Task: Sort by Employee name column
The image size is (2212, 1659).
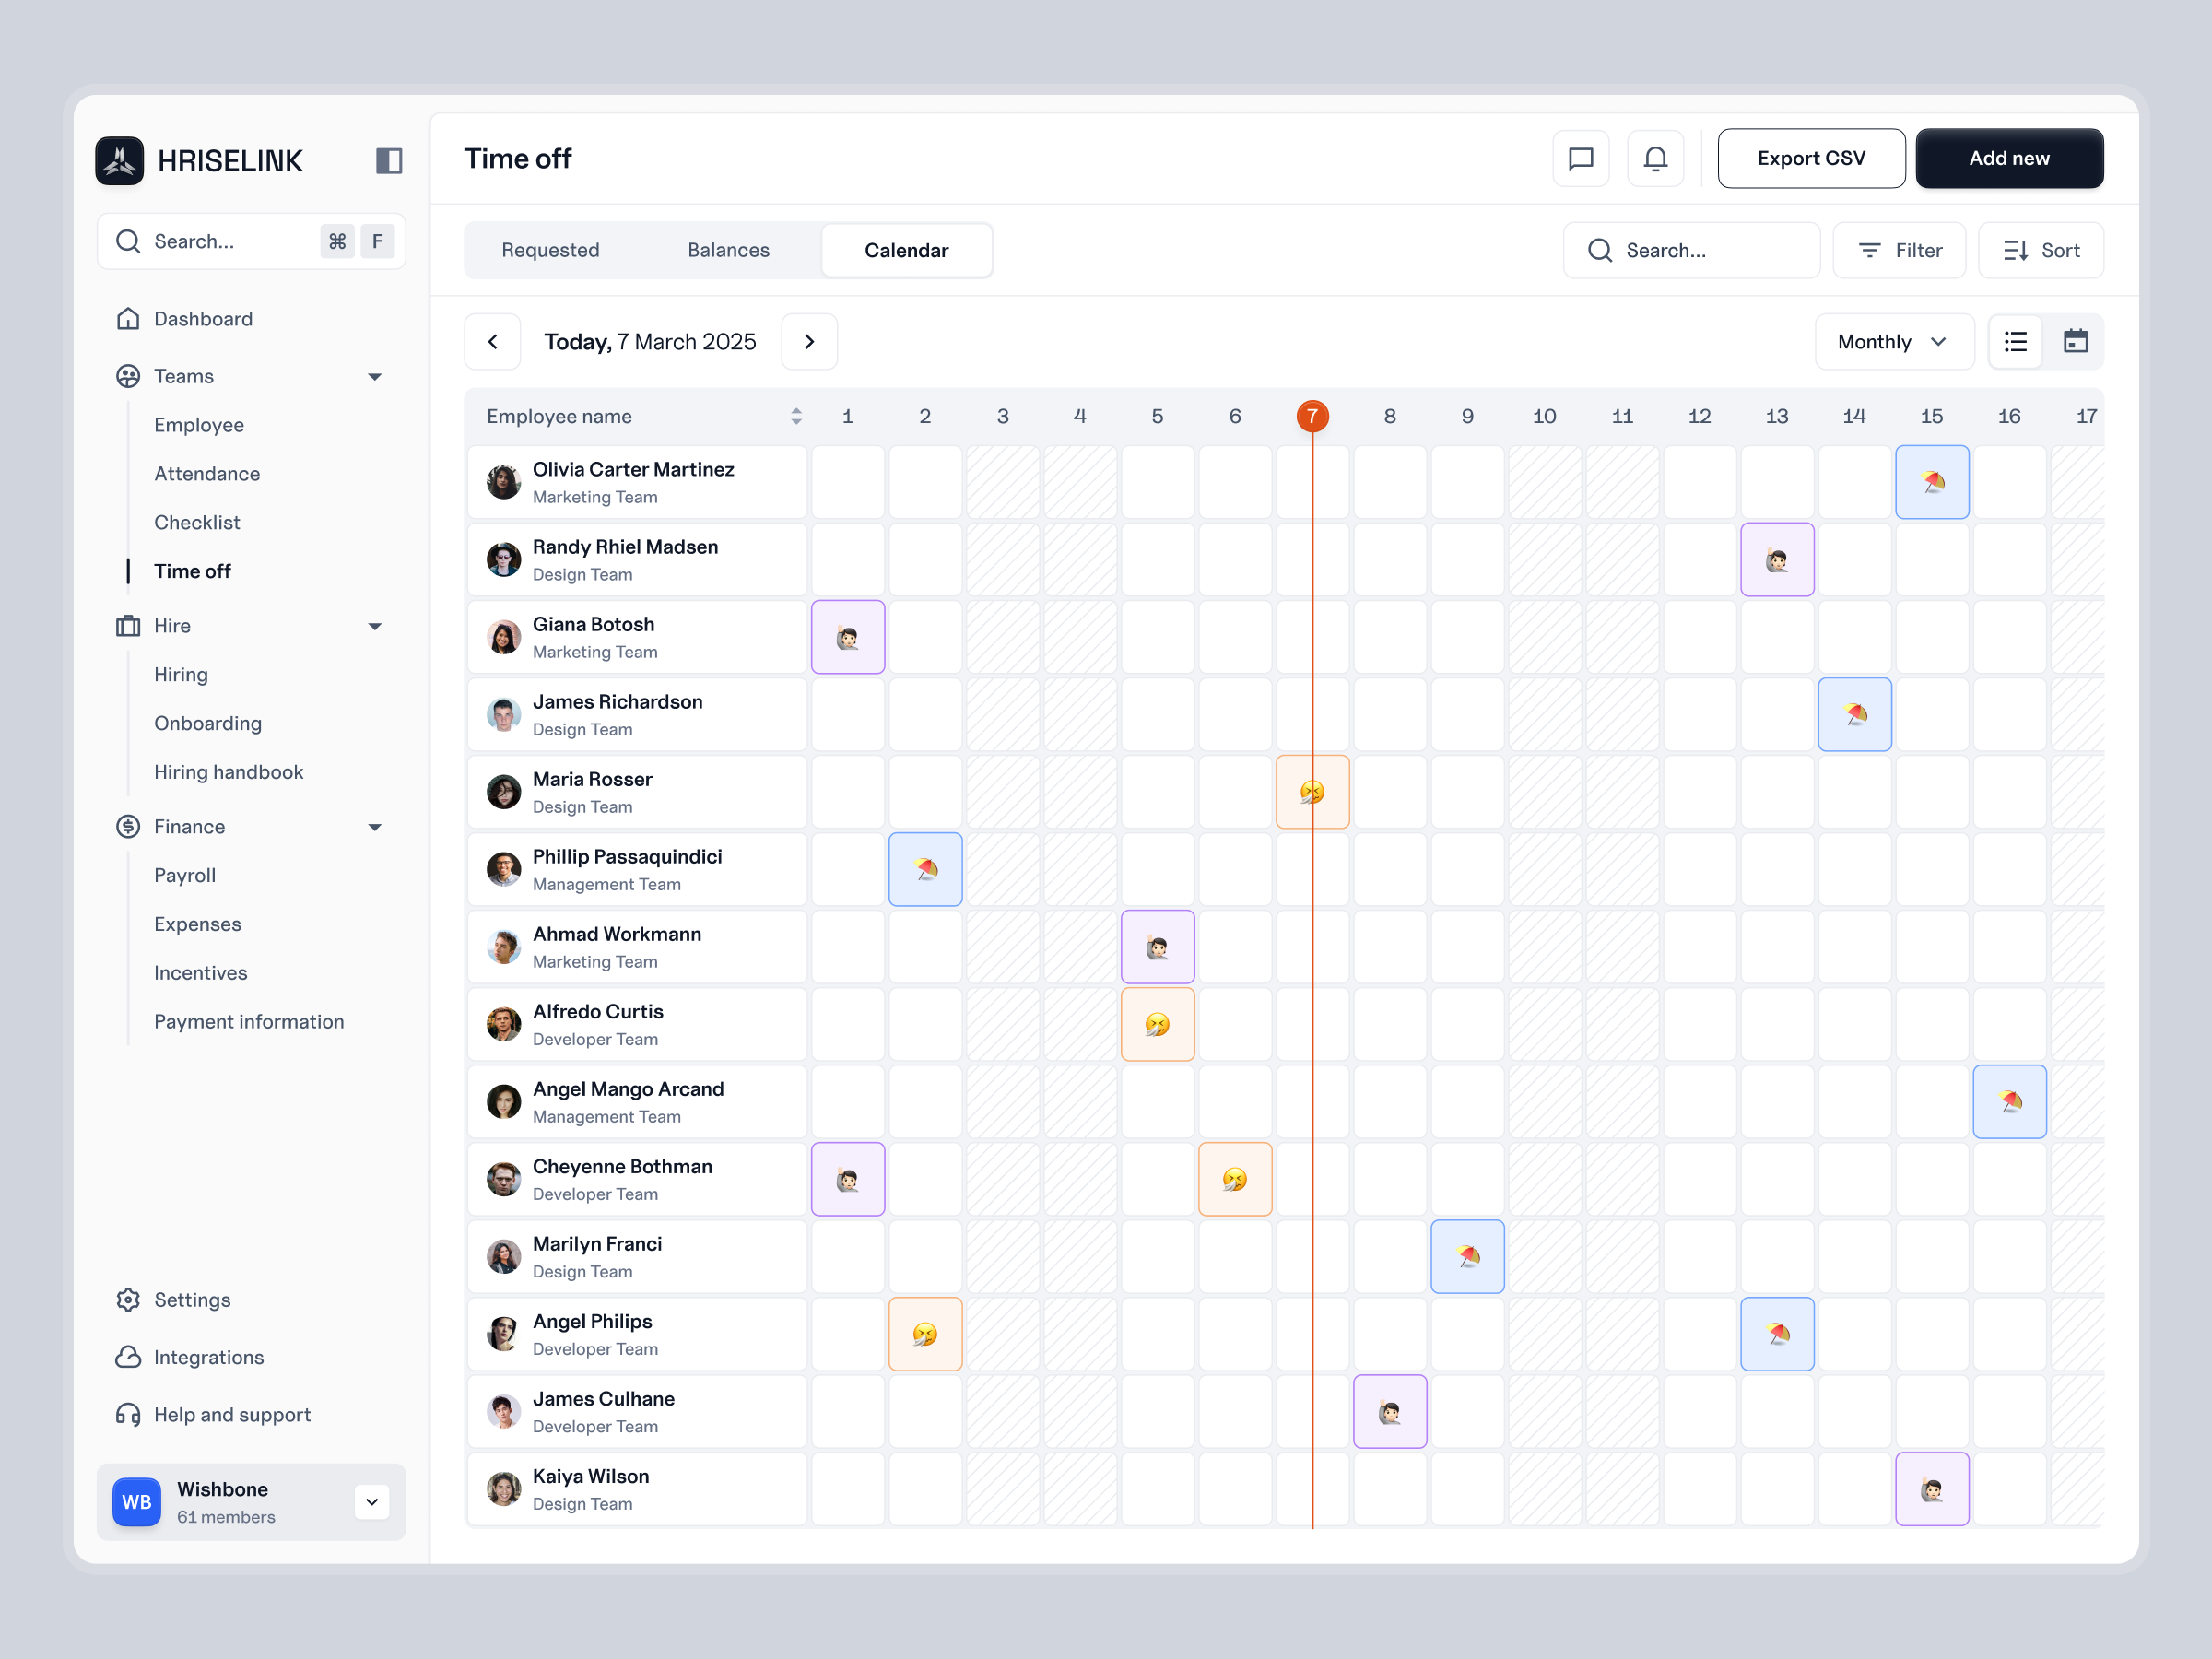Action: pyautogui.click(x=796, y=416)
